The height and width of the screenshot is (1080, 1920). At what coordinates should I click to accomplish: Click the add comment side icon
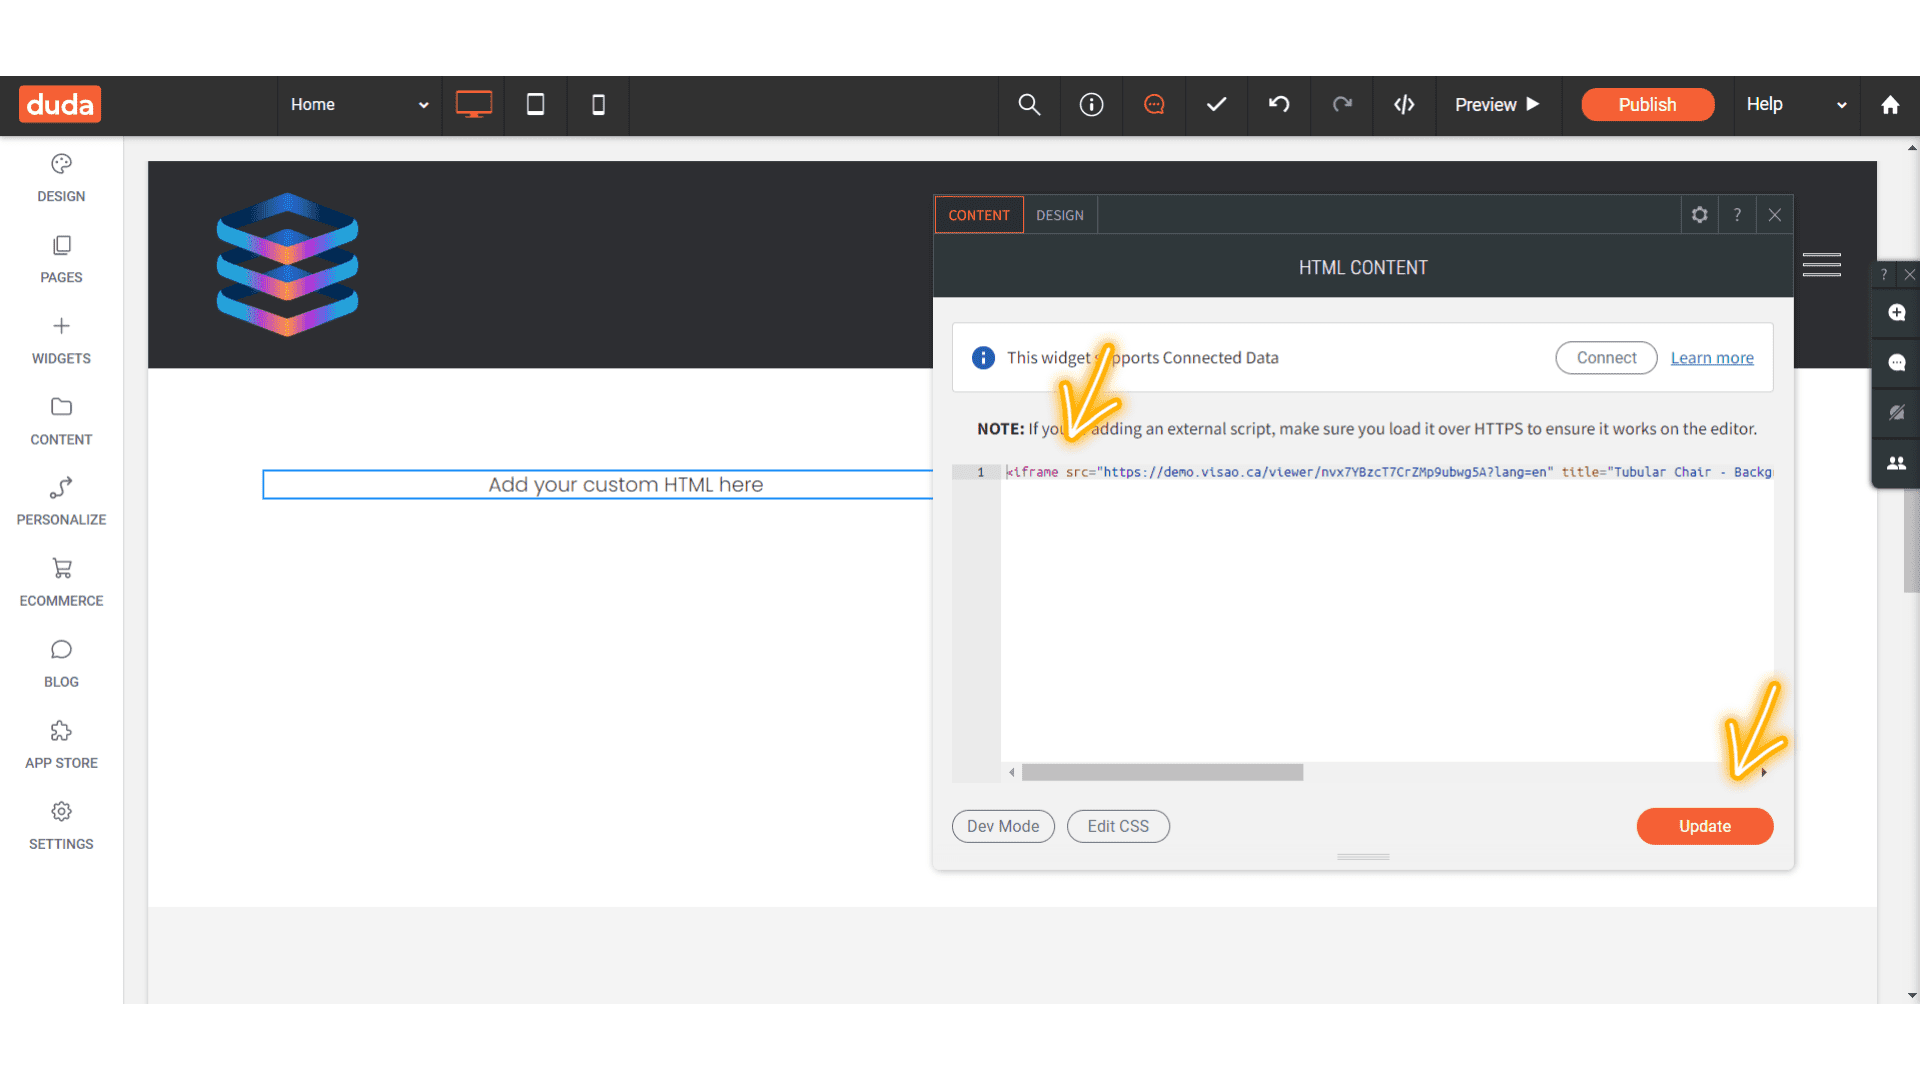tap(1896, 313)
